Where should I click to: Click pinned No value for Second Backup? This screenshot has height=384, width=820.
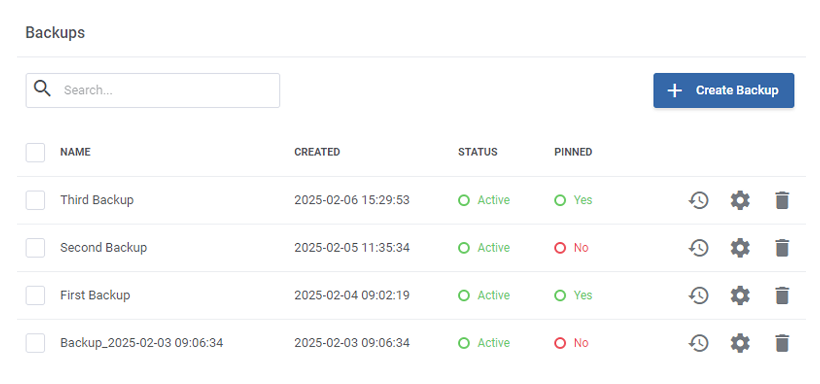pos(572,247)
